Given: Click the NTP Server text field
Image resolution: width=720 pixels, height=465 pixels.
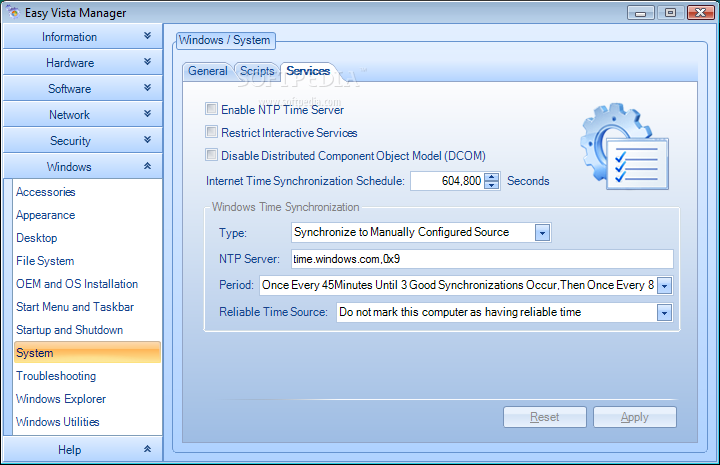Looking at the screenshot, I should pos(482,259).
